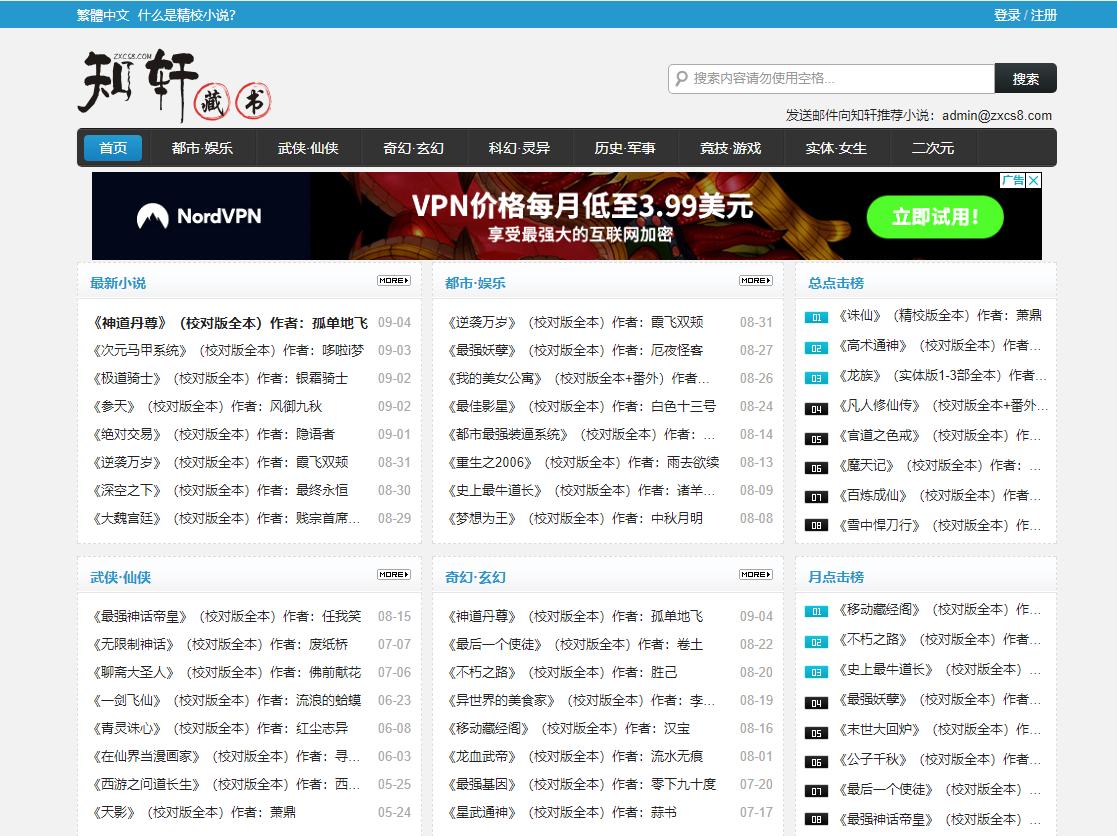Close the NordVPN ad banner
Screen dimensions: 1117x836
click(1034, 180)
